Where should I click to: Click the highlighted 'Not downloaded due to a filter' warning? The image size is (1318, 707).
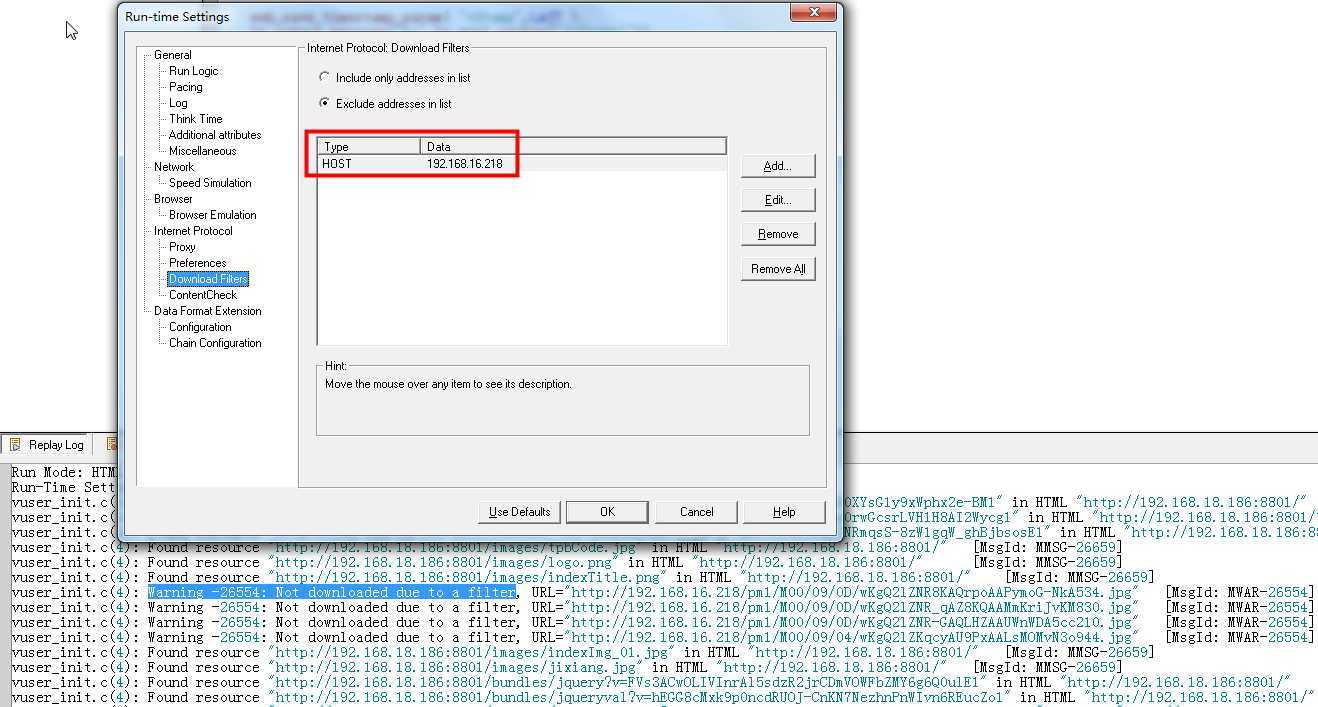click(x=332, y=592)
